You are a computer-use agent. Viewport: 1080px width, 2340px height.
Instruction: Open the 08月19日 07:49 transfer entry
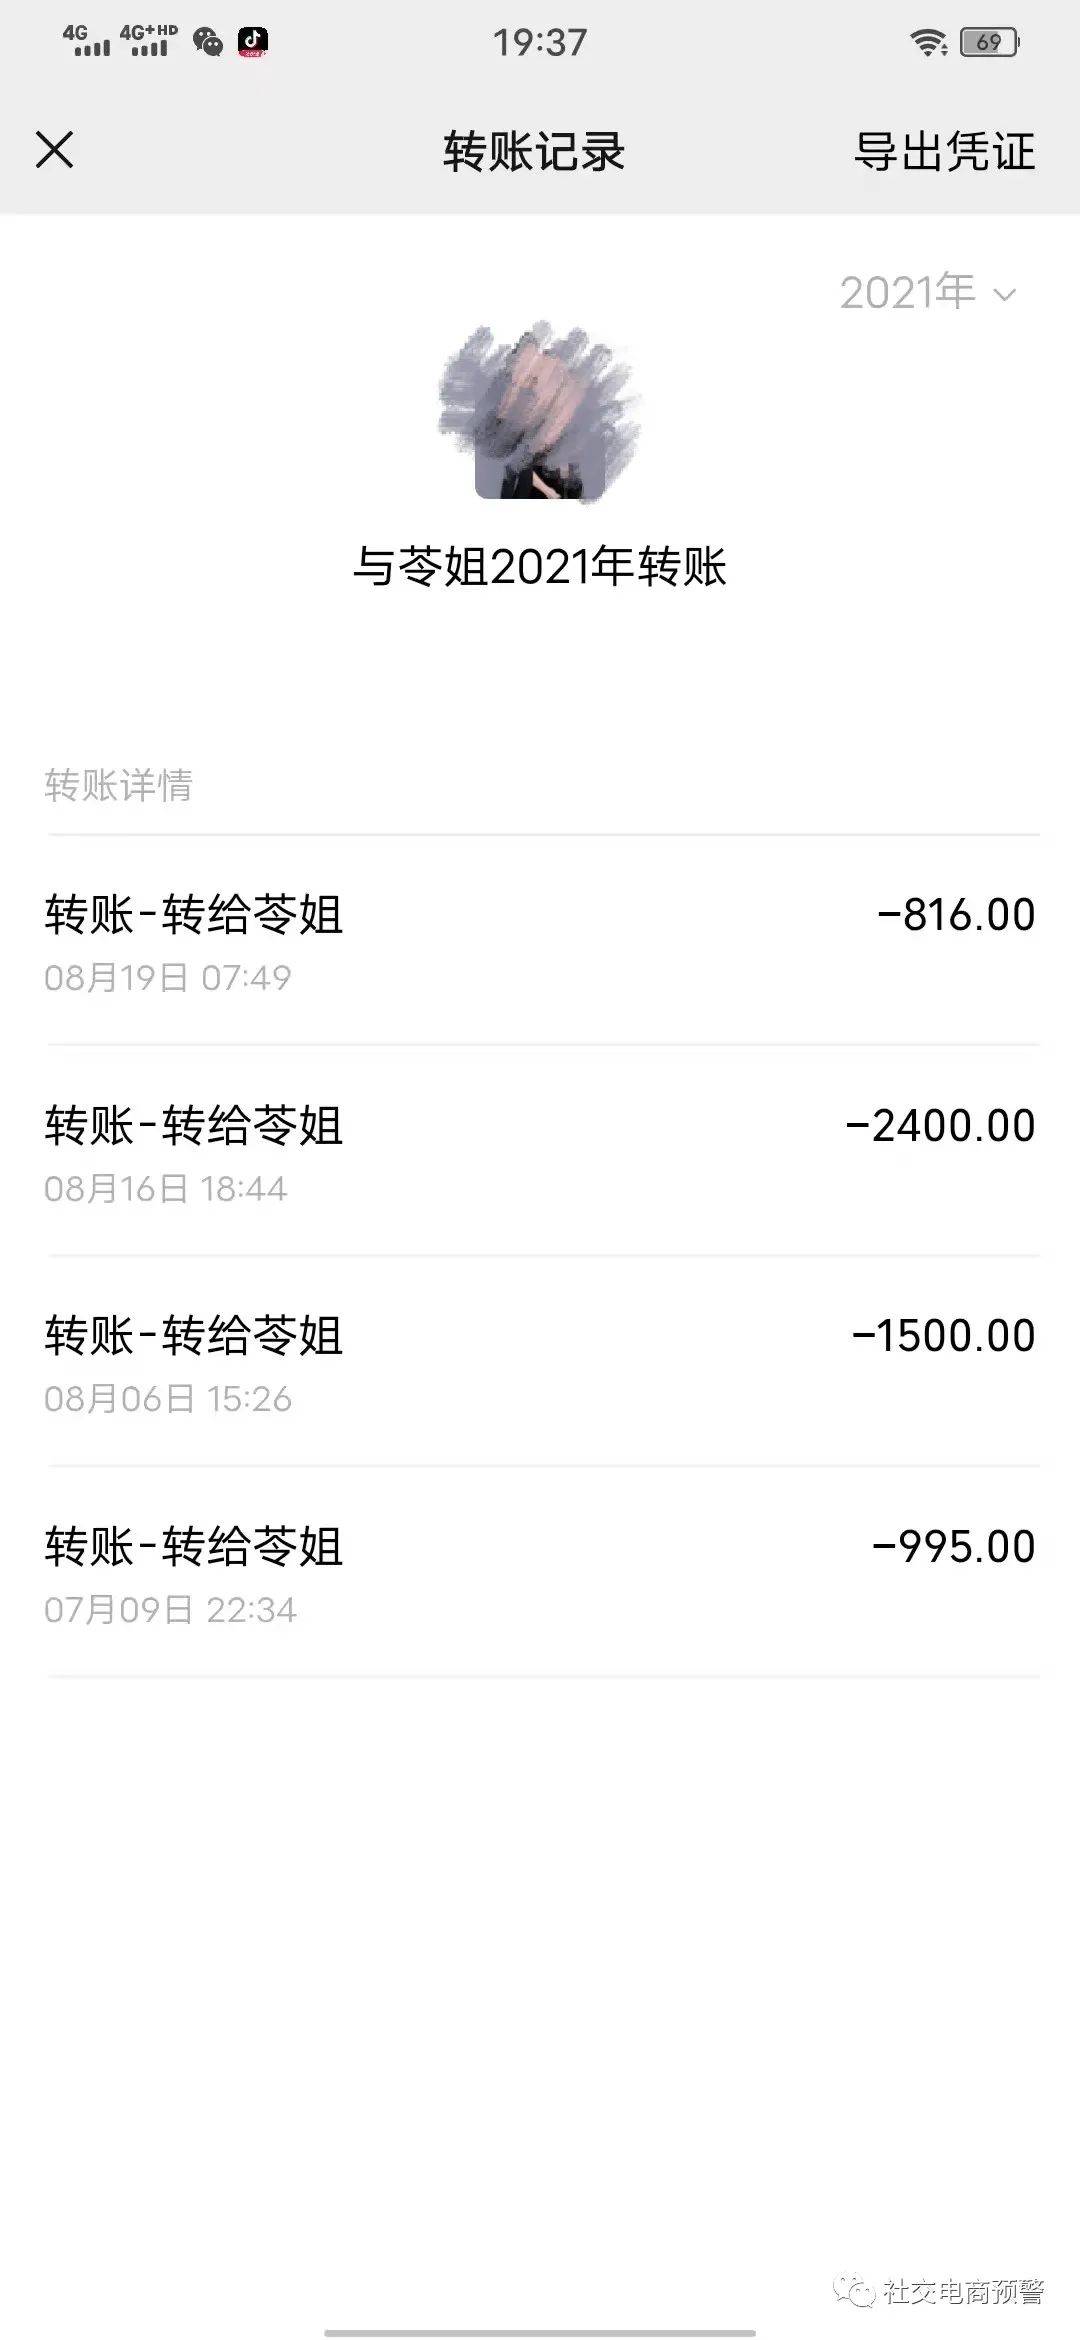tap(540, 940)
